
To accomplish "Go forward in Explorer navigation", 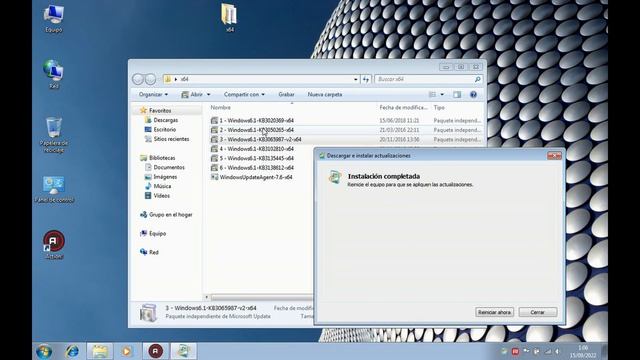I will (x=150, y=79).
